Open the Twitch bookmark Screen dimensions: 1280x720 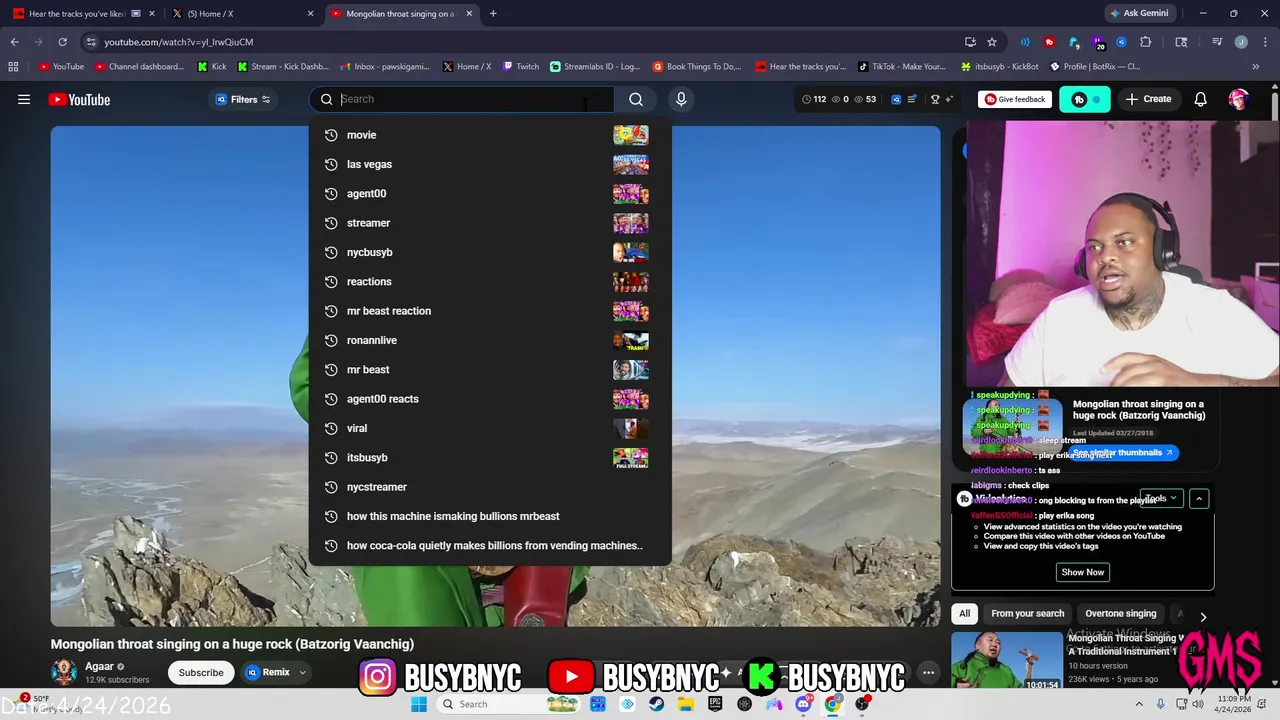pyautogui.click(x=521, y=67)
